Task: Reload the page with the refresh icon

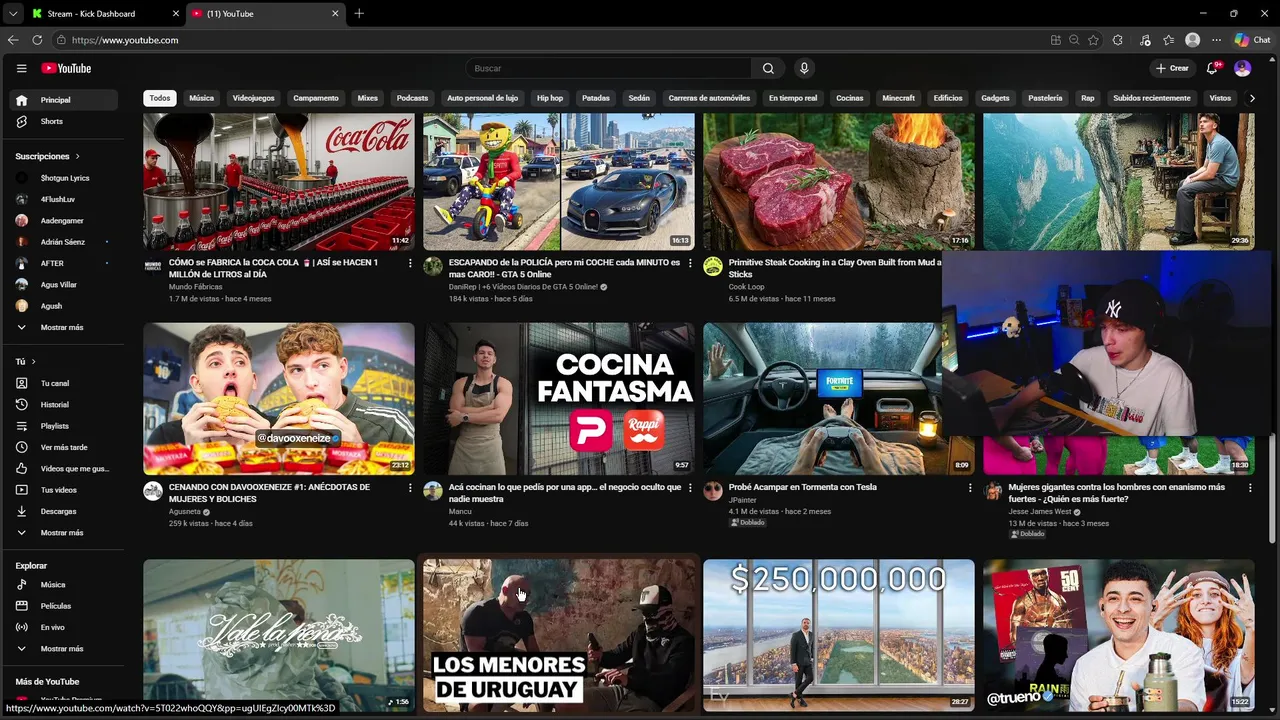Action: 37,40
